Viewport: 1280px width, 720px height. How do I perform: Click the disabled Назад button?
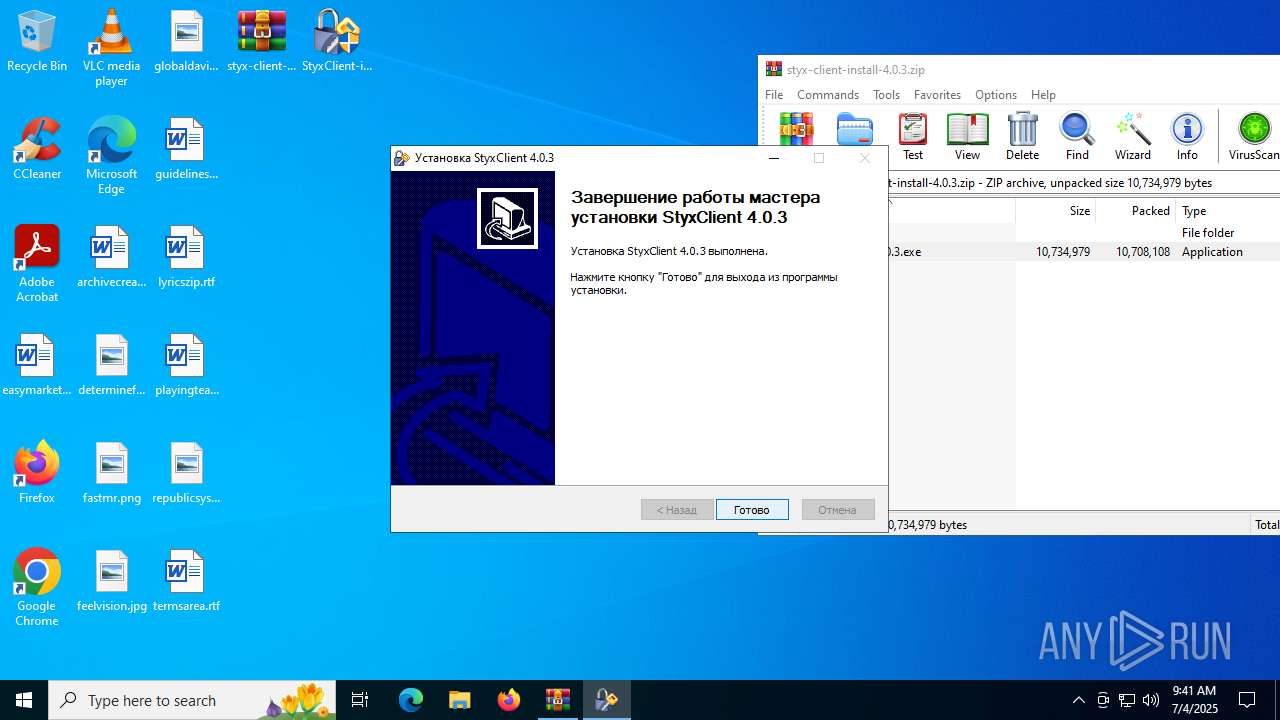pos(677,510)
